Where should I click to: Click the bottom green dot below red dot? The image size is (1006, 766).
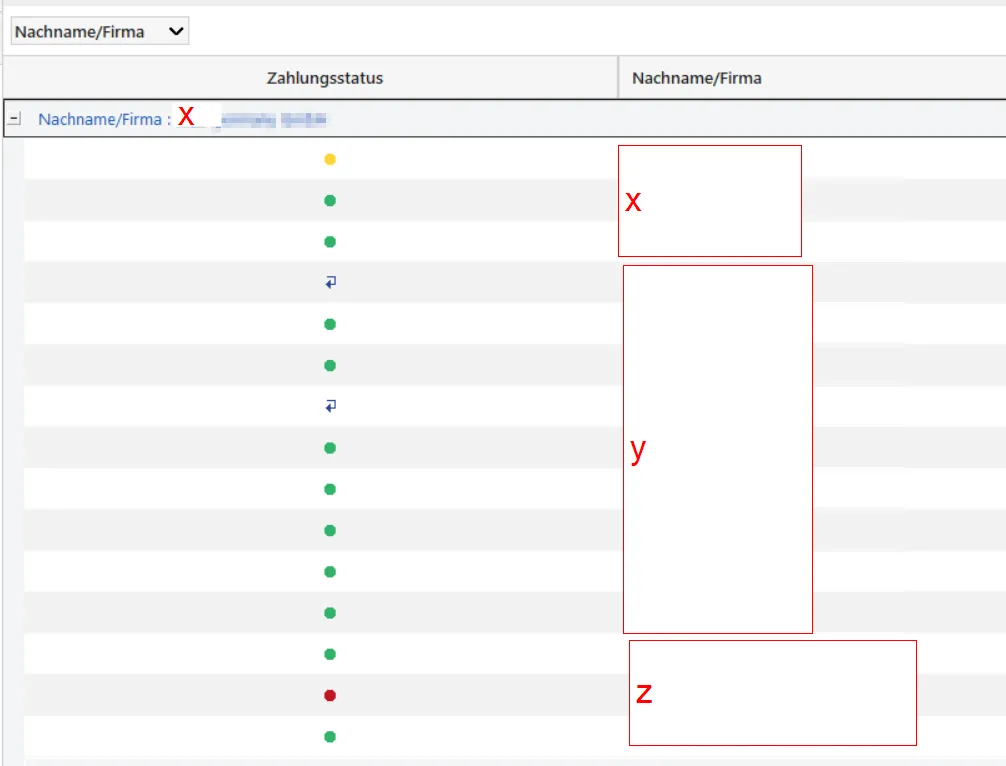point(330,737)
